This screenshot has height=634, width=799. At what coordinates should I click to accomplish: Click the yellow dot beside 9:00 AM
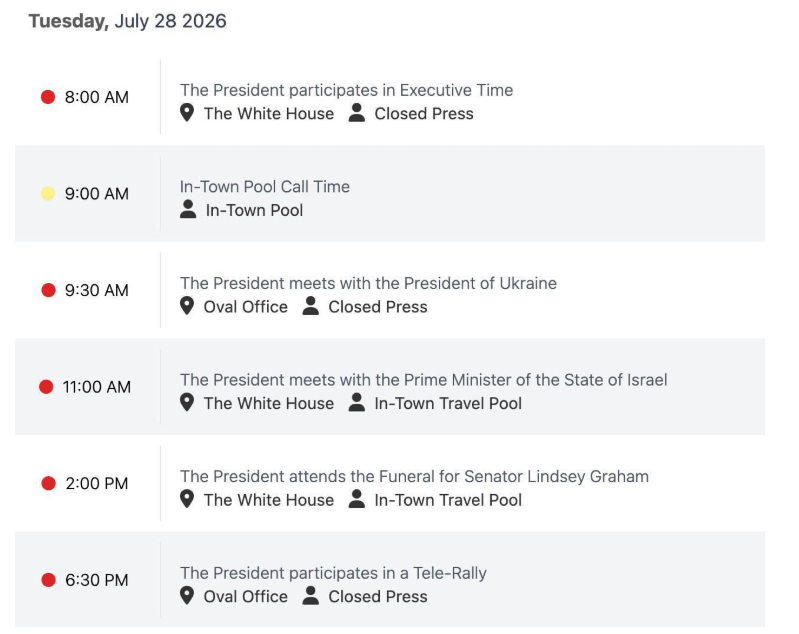coord(48,194)
